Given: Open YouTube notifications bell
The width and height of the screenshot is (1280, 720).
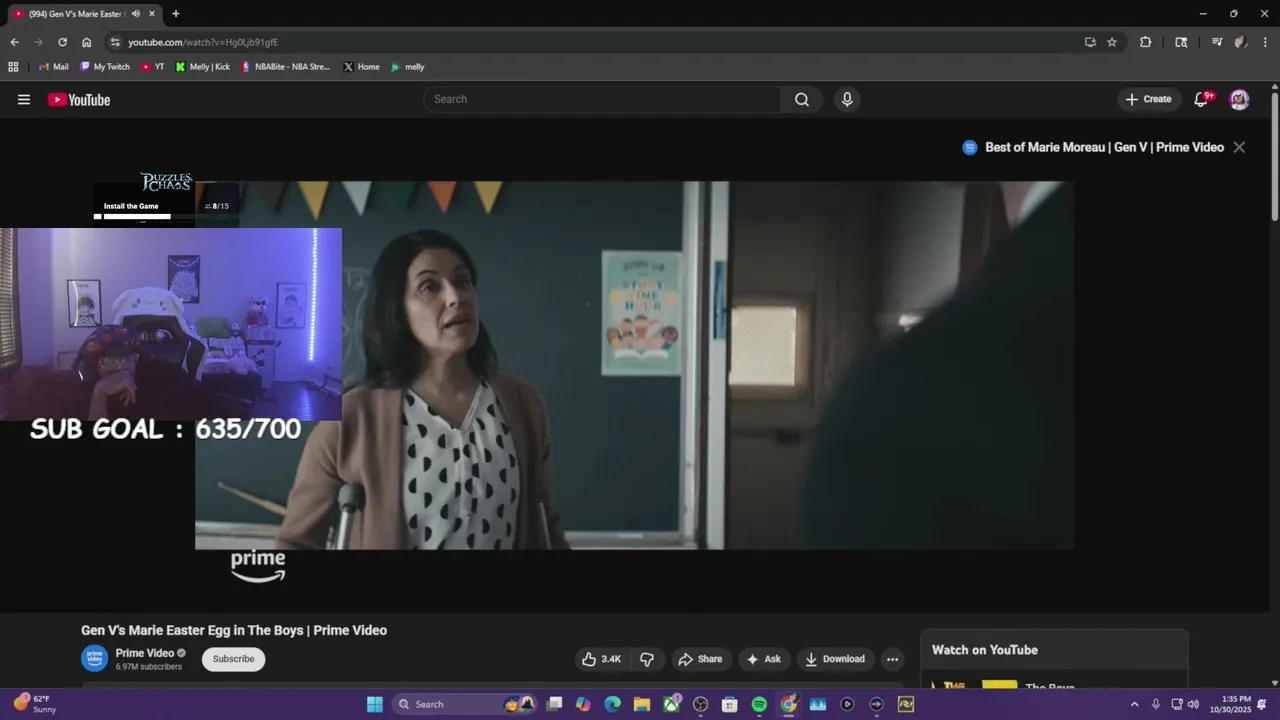Looking at the screenshot, I should pos(1202,99).
